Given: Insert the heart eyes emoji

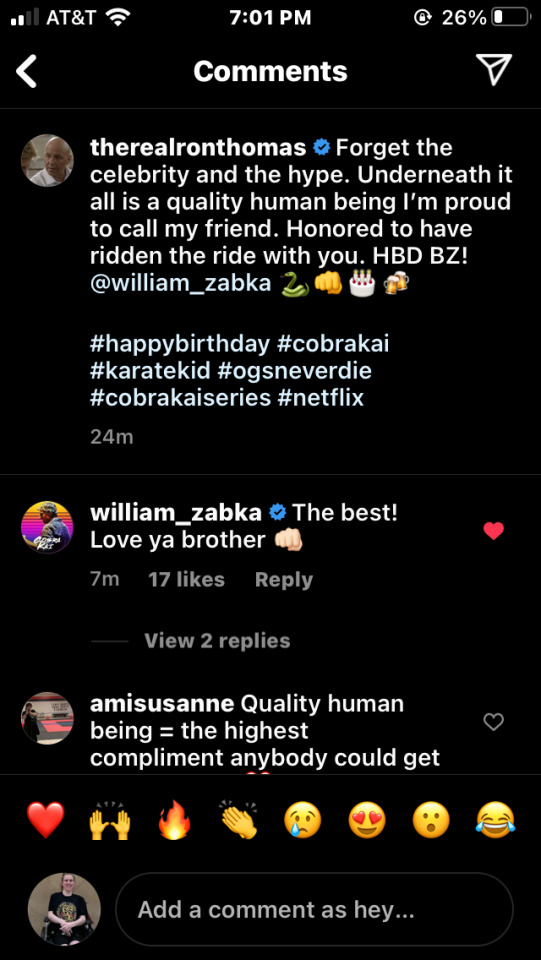Looking at the screenshot, I should tap(367, 820).
